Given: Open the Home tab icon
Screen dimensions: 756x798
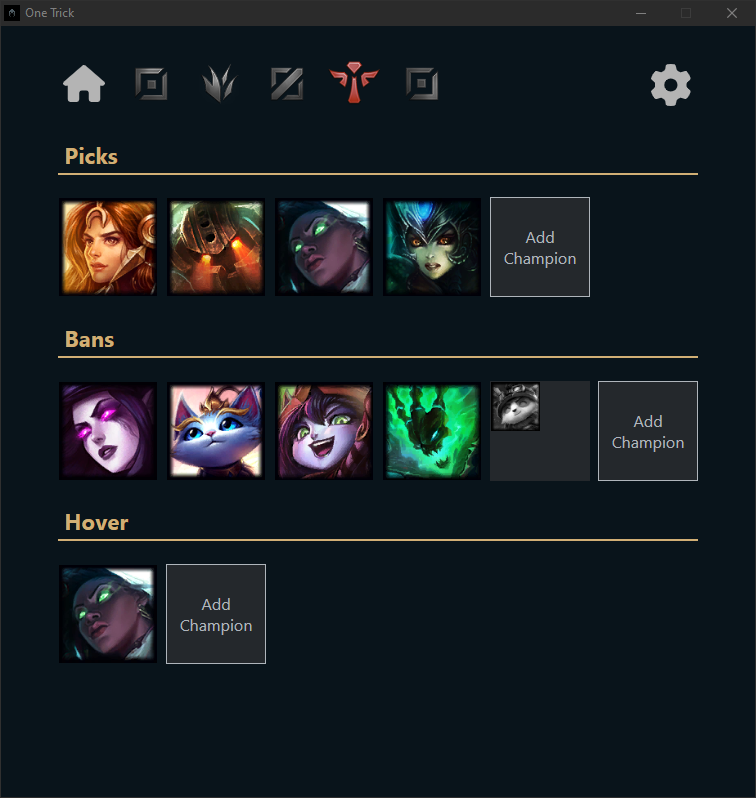Looking at the screenshot, I should pyautogui.click(x=84, y=83).
